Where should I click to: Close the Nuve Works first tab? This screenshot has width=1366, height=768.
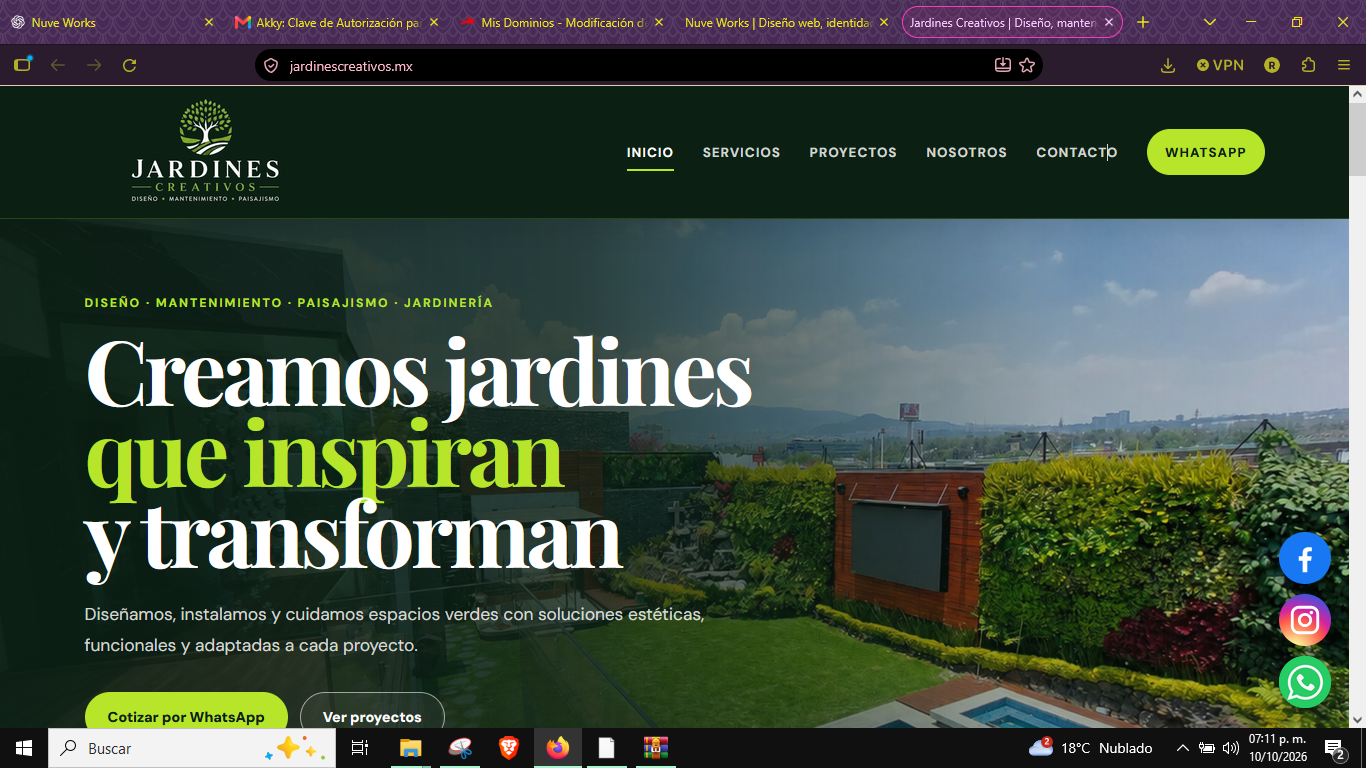click(x=209, y=22)
